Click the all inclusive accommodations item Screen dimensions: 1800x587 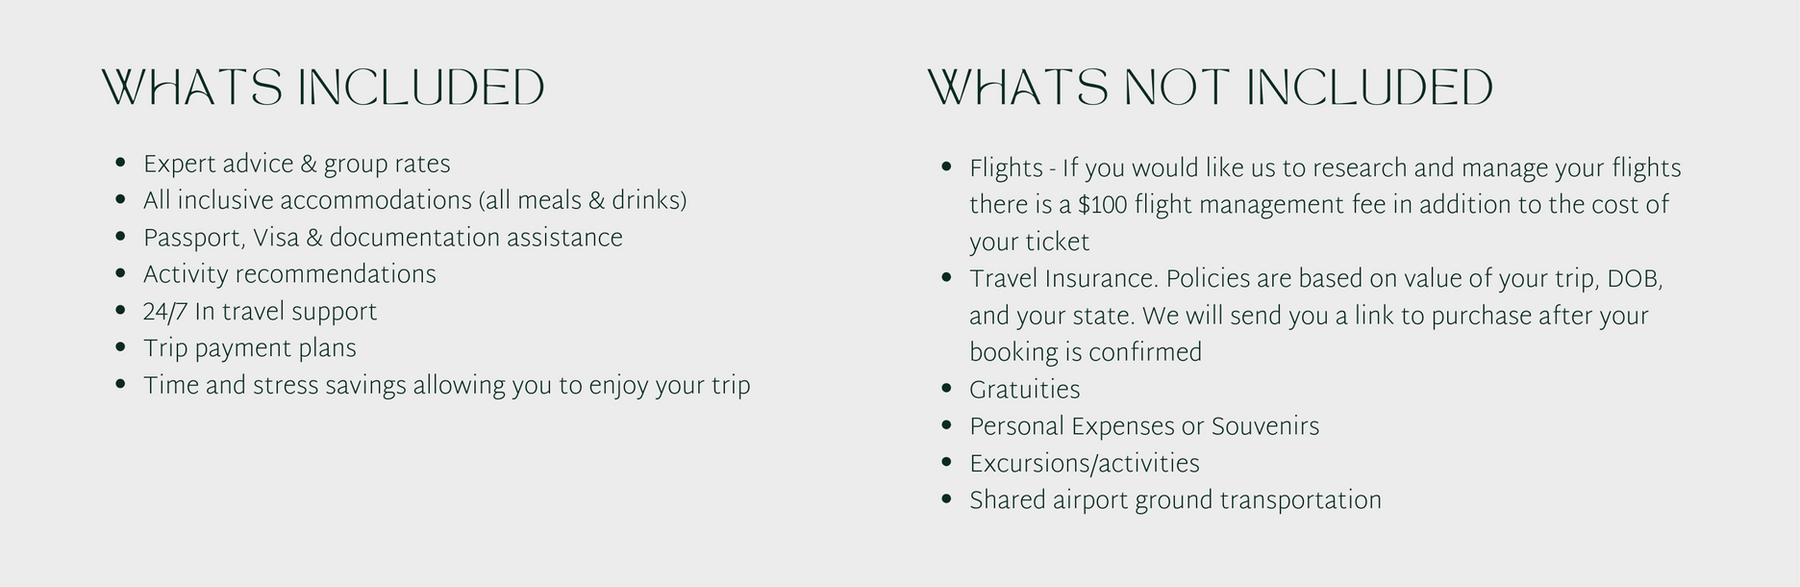point(414,201)
